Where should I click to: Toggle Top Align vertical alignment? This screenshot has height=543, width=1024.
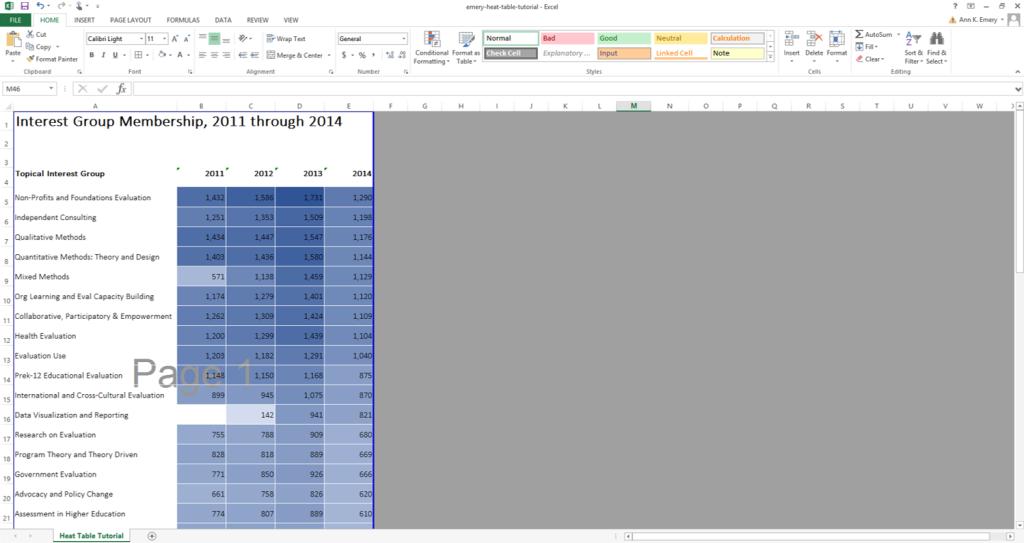[202, 39]
